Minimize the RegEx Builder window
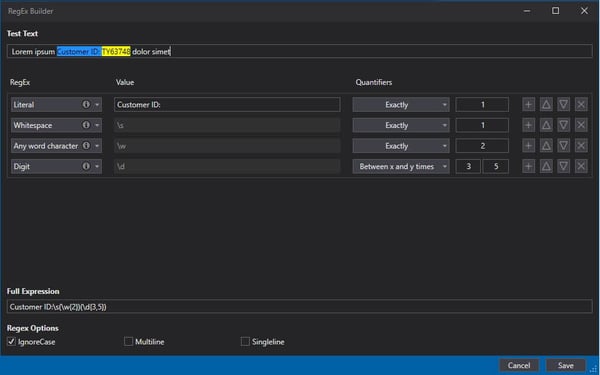600x375 pixels. click(527, 11)
